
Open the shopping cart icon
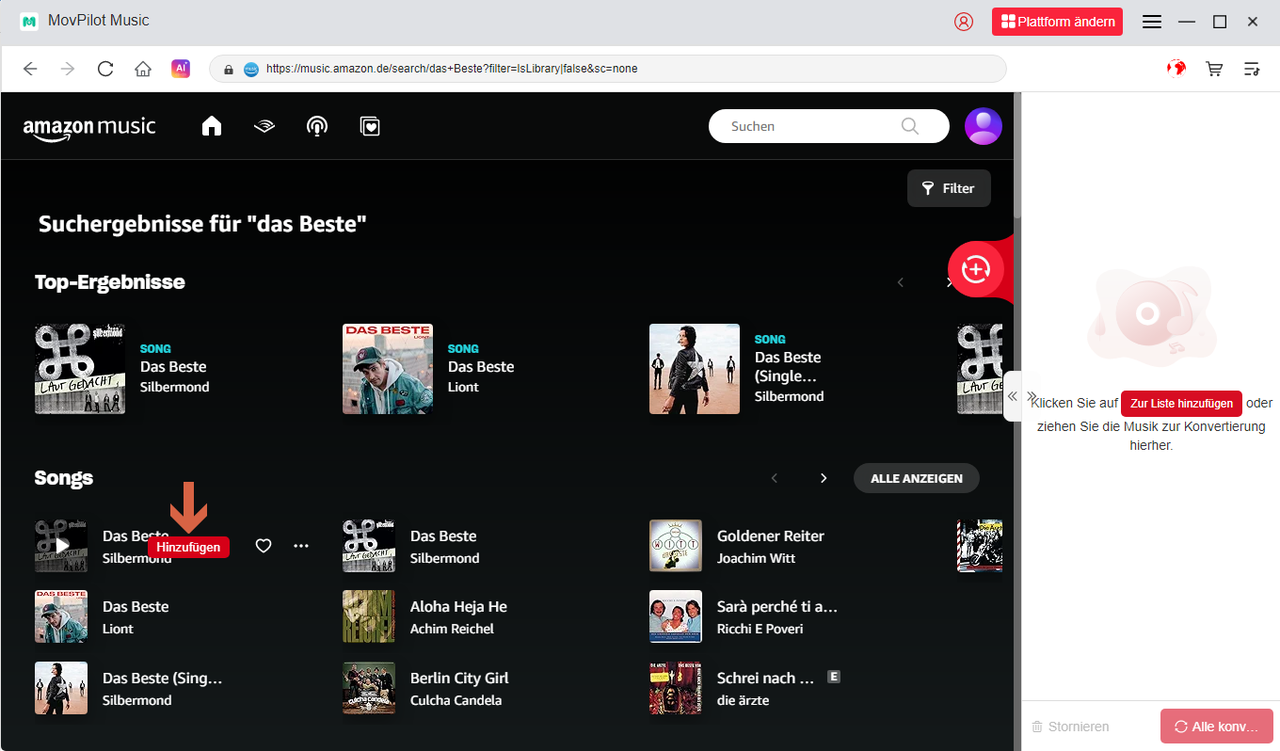(x=1214, y=69)
